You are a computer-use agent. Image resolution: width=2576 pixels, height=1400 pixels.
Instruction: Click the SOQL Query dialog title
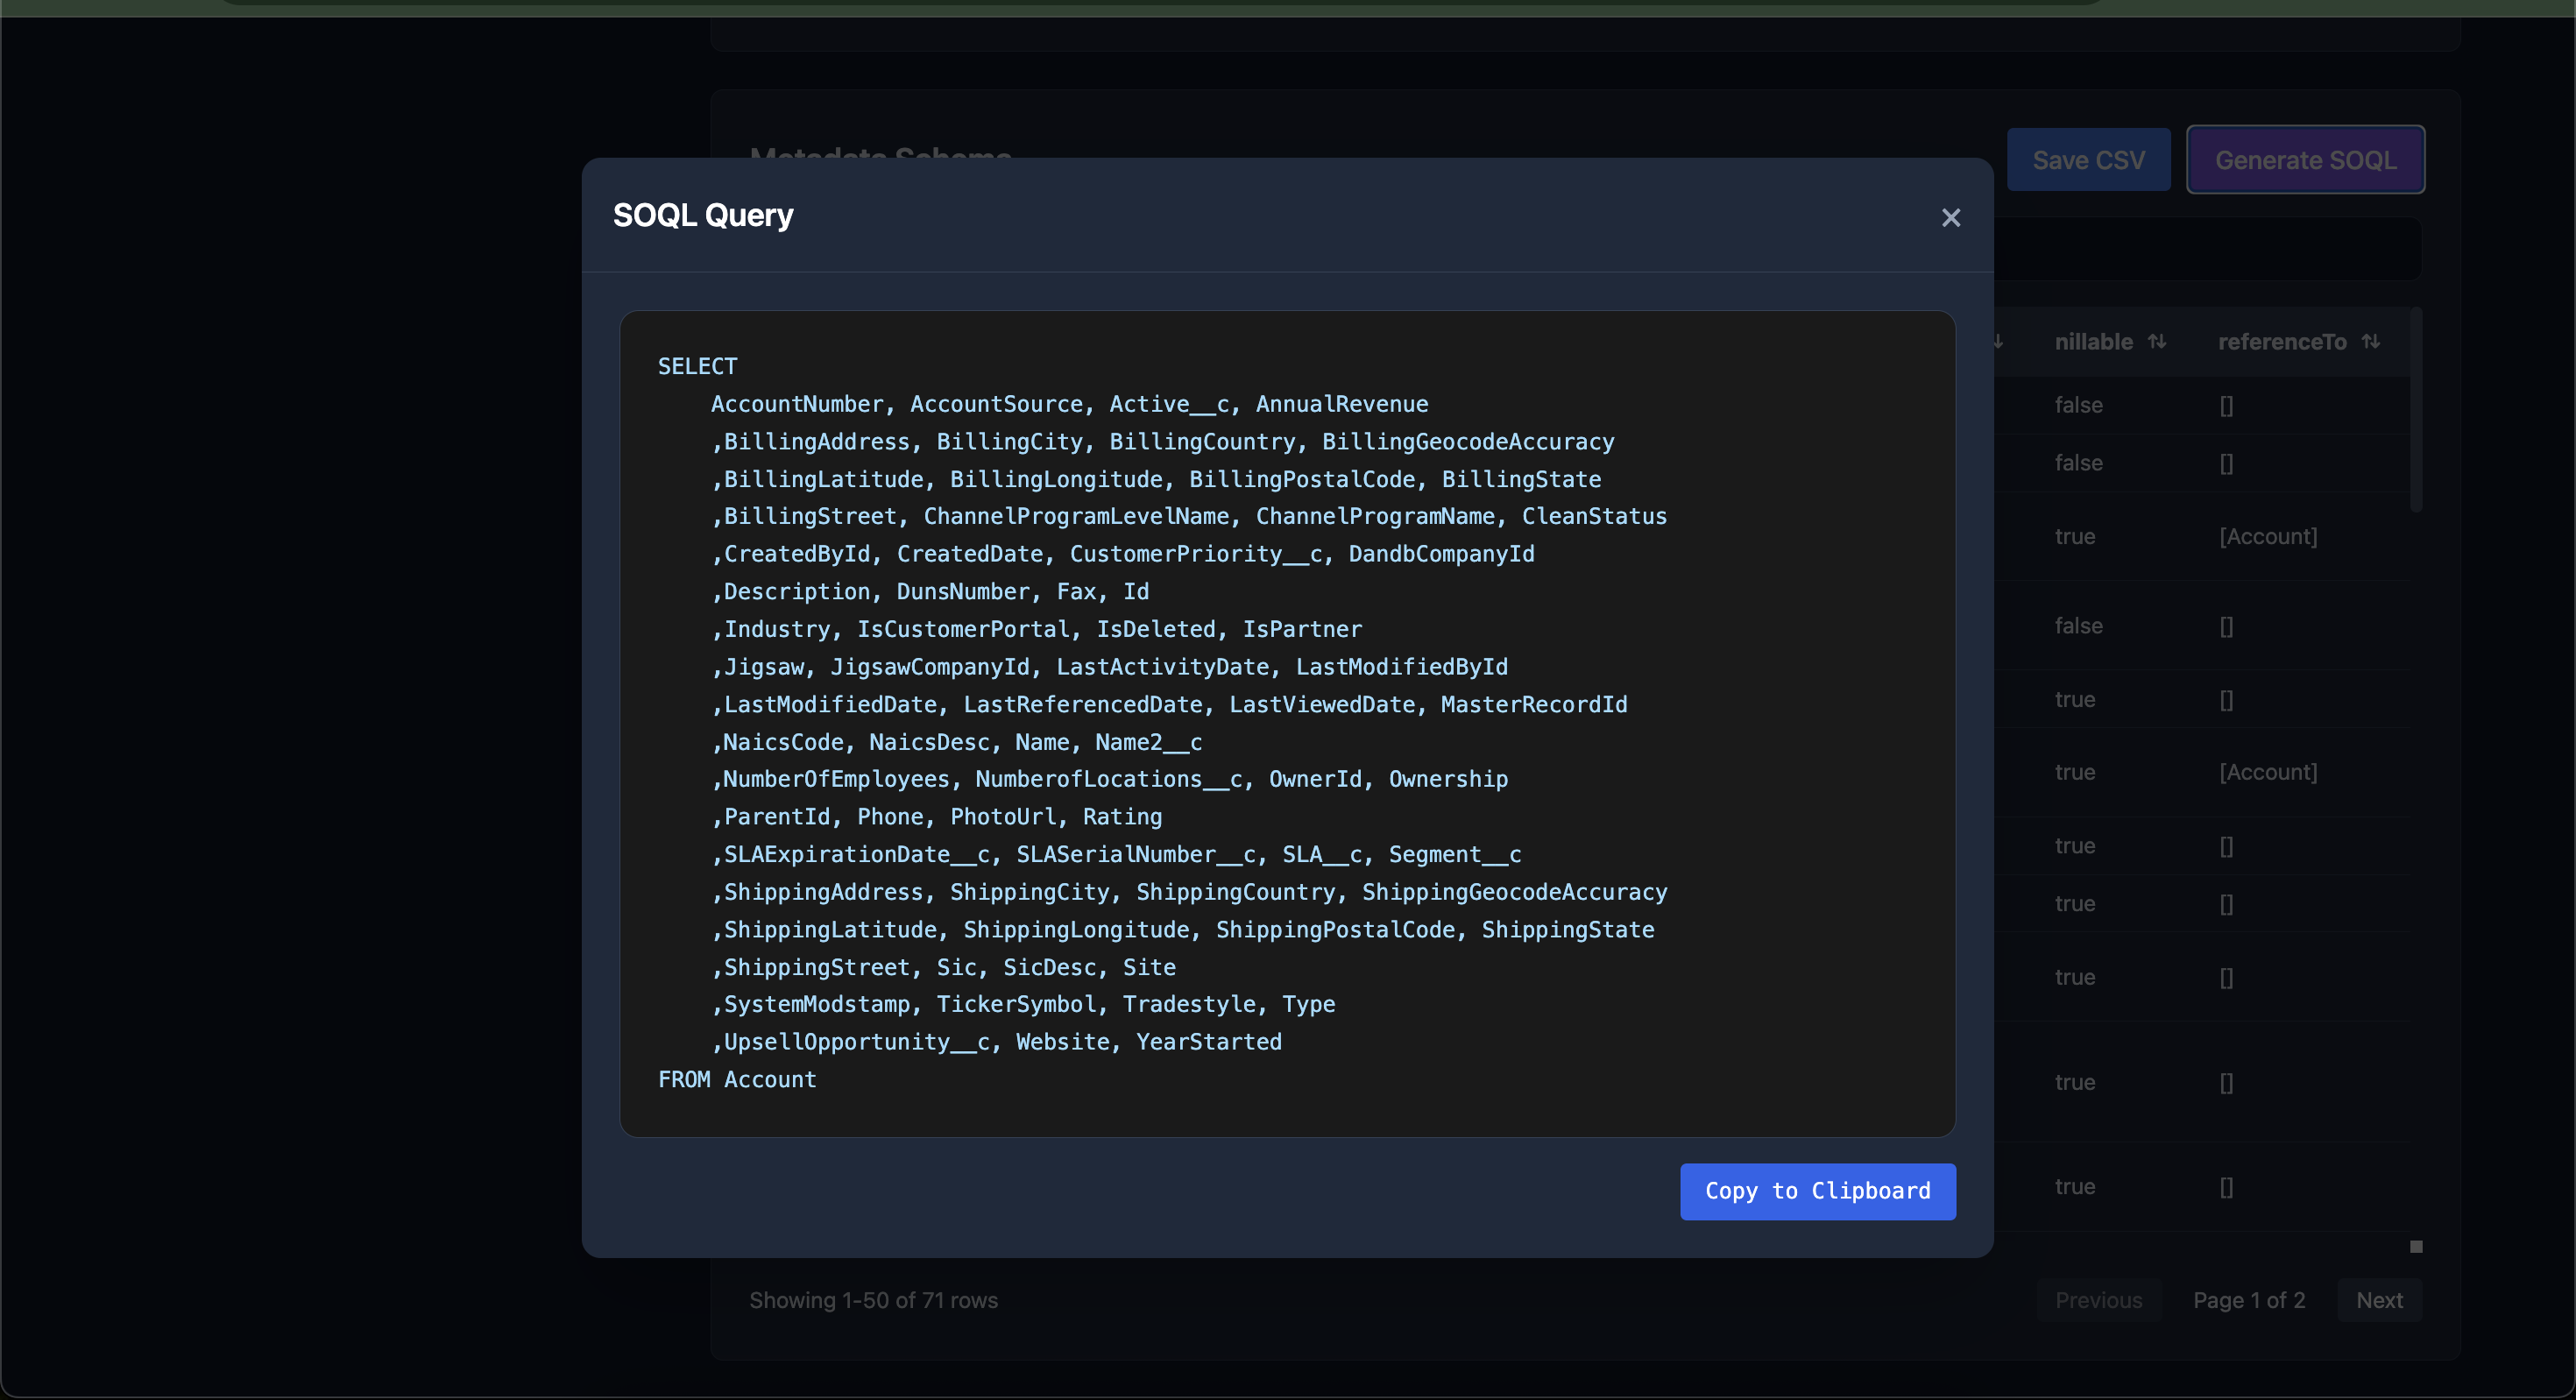click(703, 215)
